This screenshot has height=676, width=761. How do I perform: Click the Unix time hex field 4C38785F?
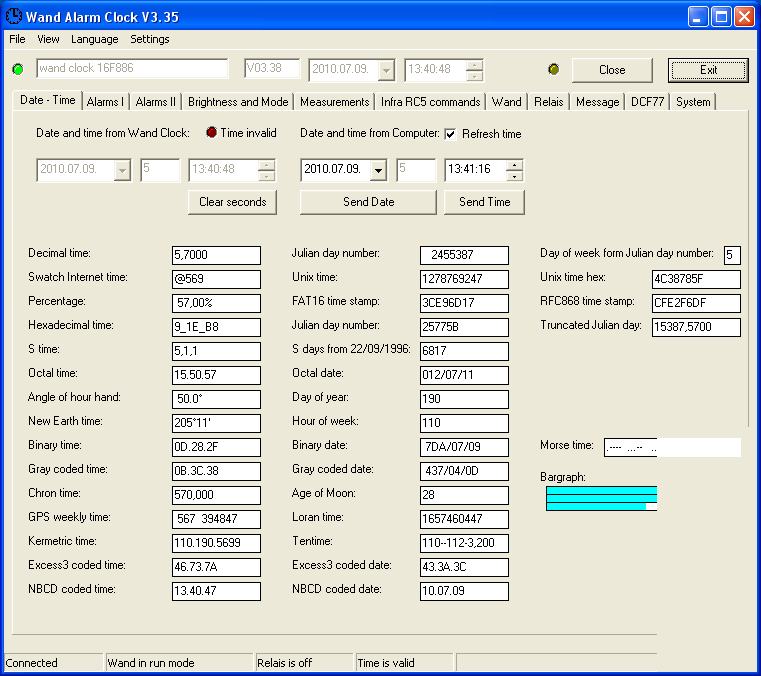click(696, 279)
